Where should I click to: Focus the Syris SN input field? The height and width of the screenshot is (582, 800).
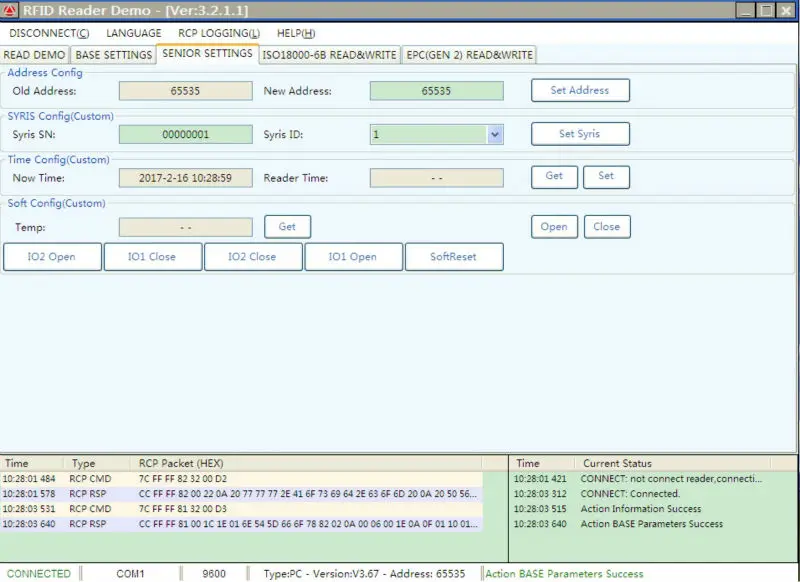[x=185, y=134]
